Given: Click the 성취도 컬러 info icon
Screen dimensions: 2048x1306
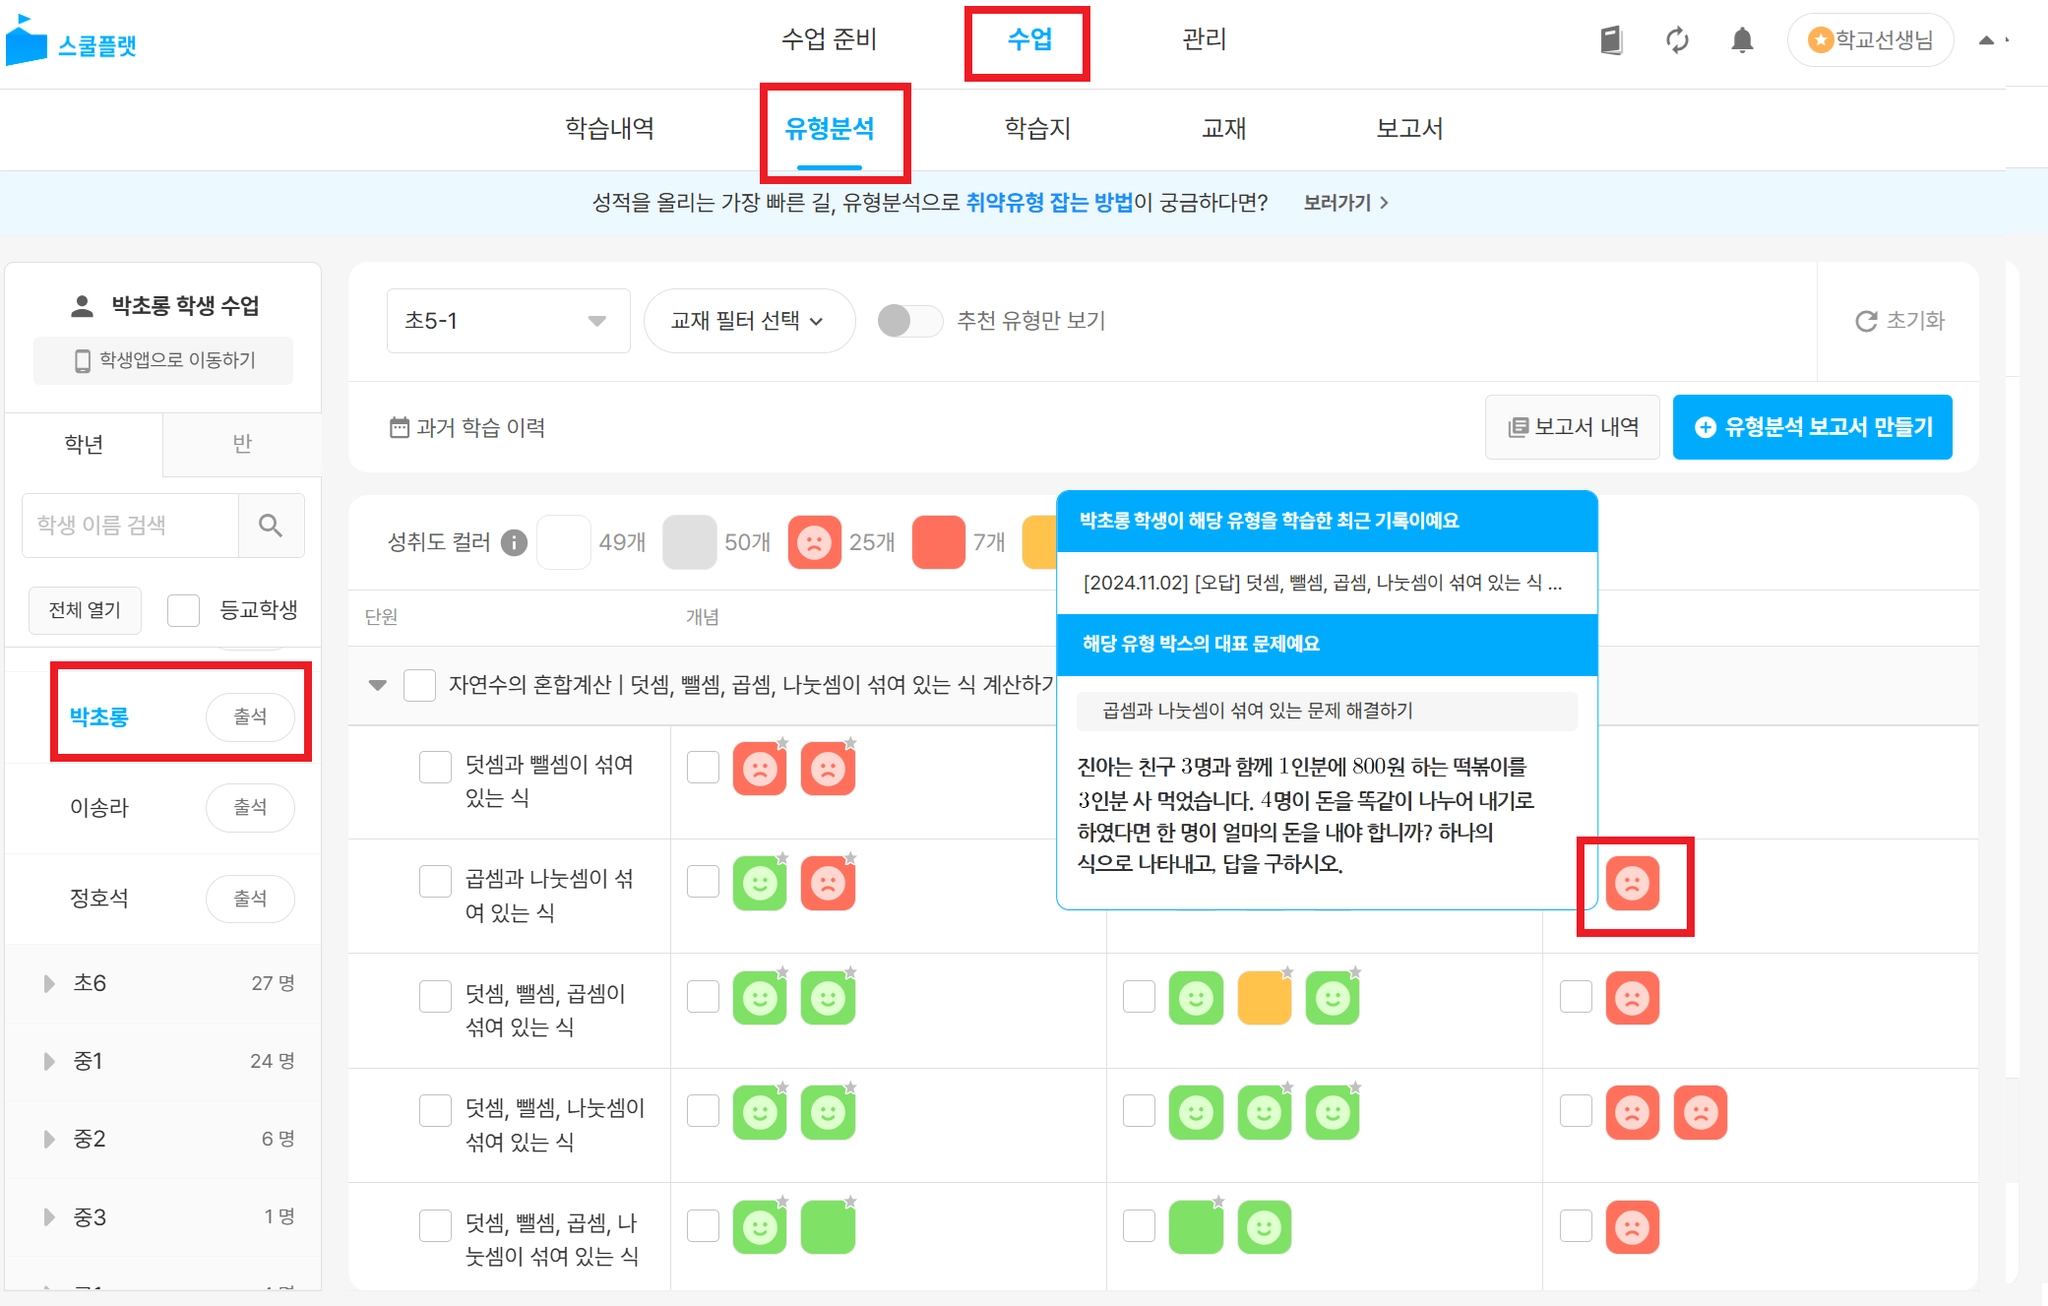Looking at the screenshot, I should [514, 542].
